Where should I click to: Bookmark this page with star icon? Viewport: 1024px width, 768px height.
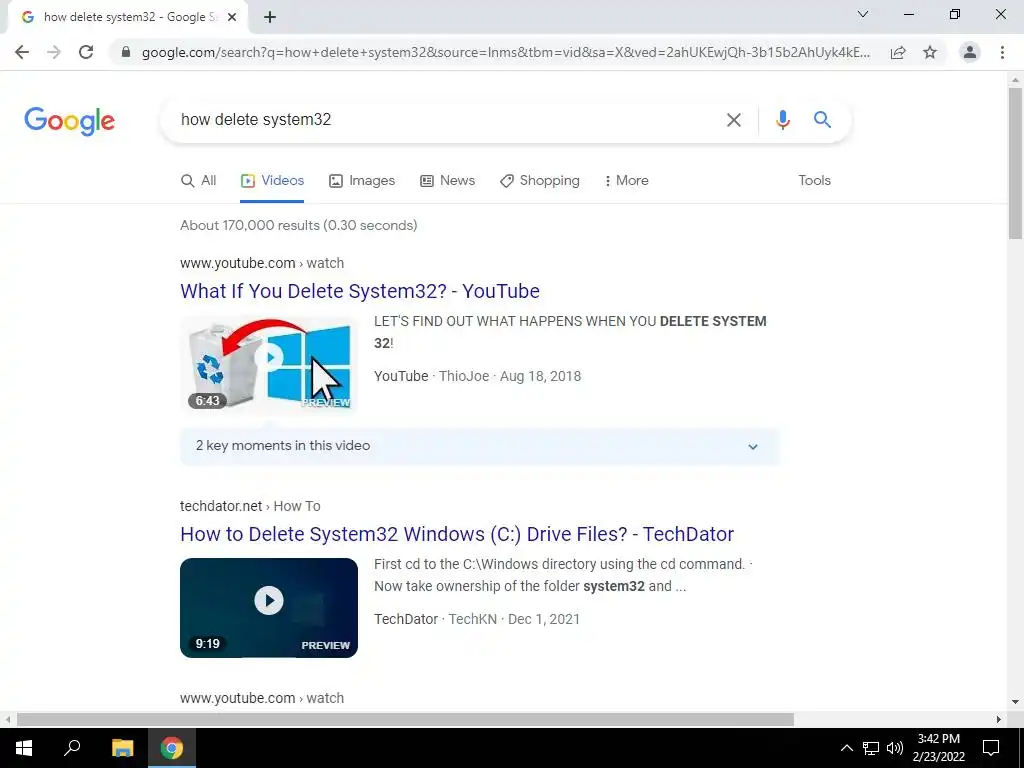click(x=930, y=52)
